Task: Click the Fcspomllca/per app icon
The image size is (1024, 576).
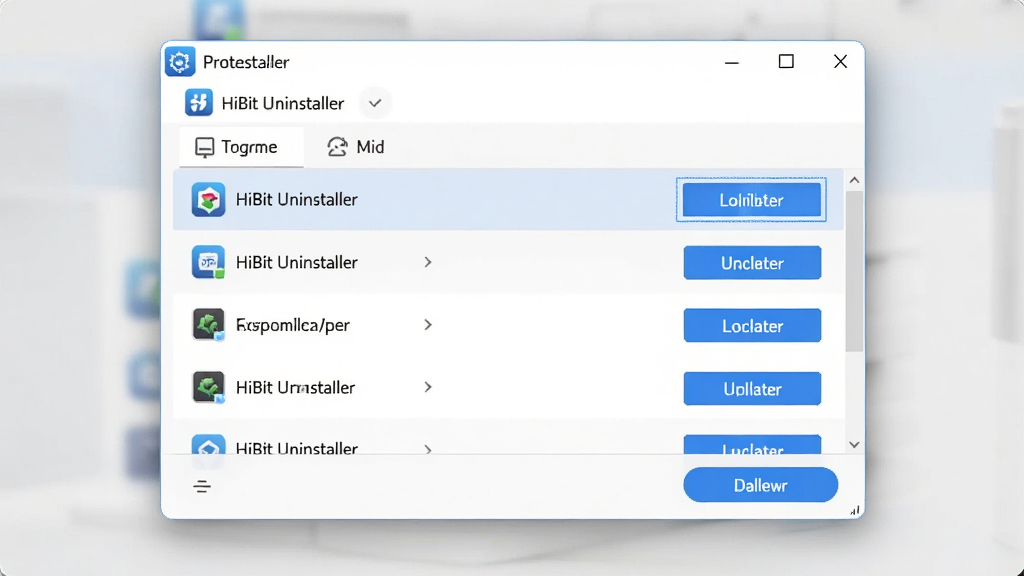Action: (208, 325)
